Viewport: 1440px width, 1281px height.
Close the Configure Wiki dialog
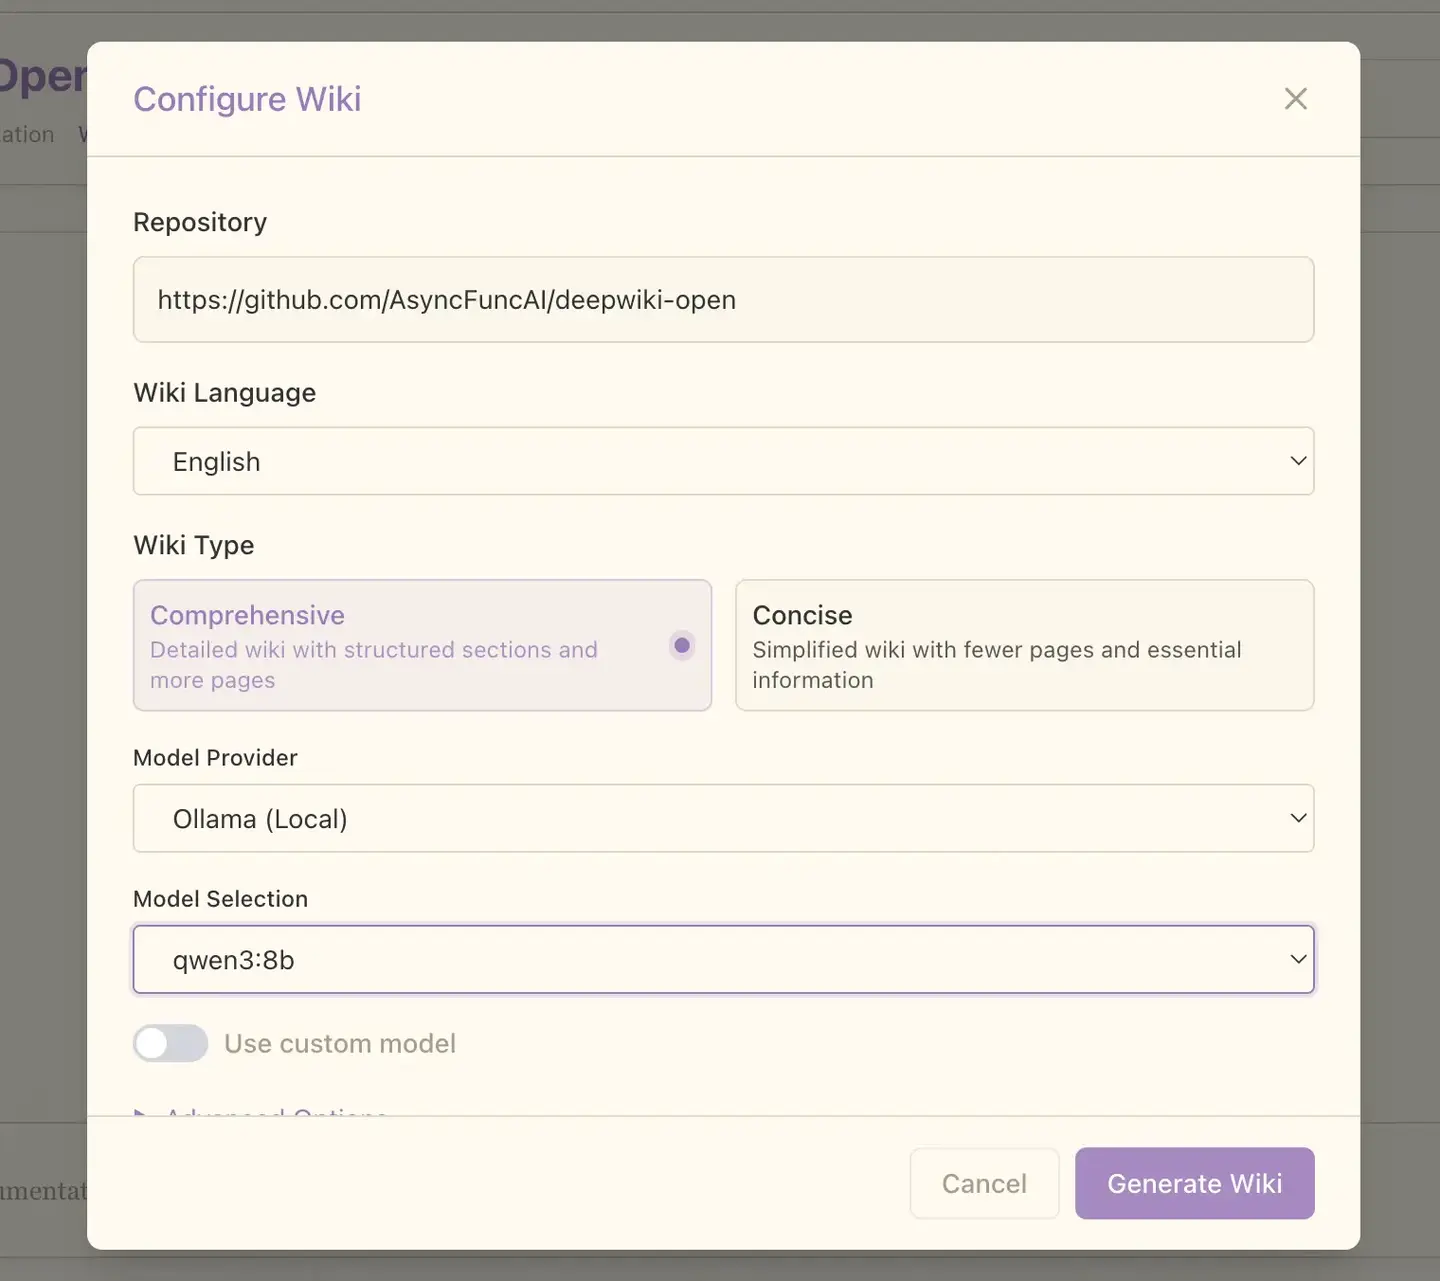[x=1296, y=98]
